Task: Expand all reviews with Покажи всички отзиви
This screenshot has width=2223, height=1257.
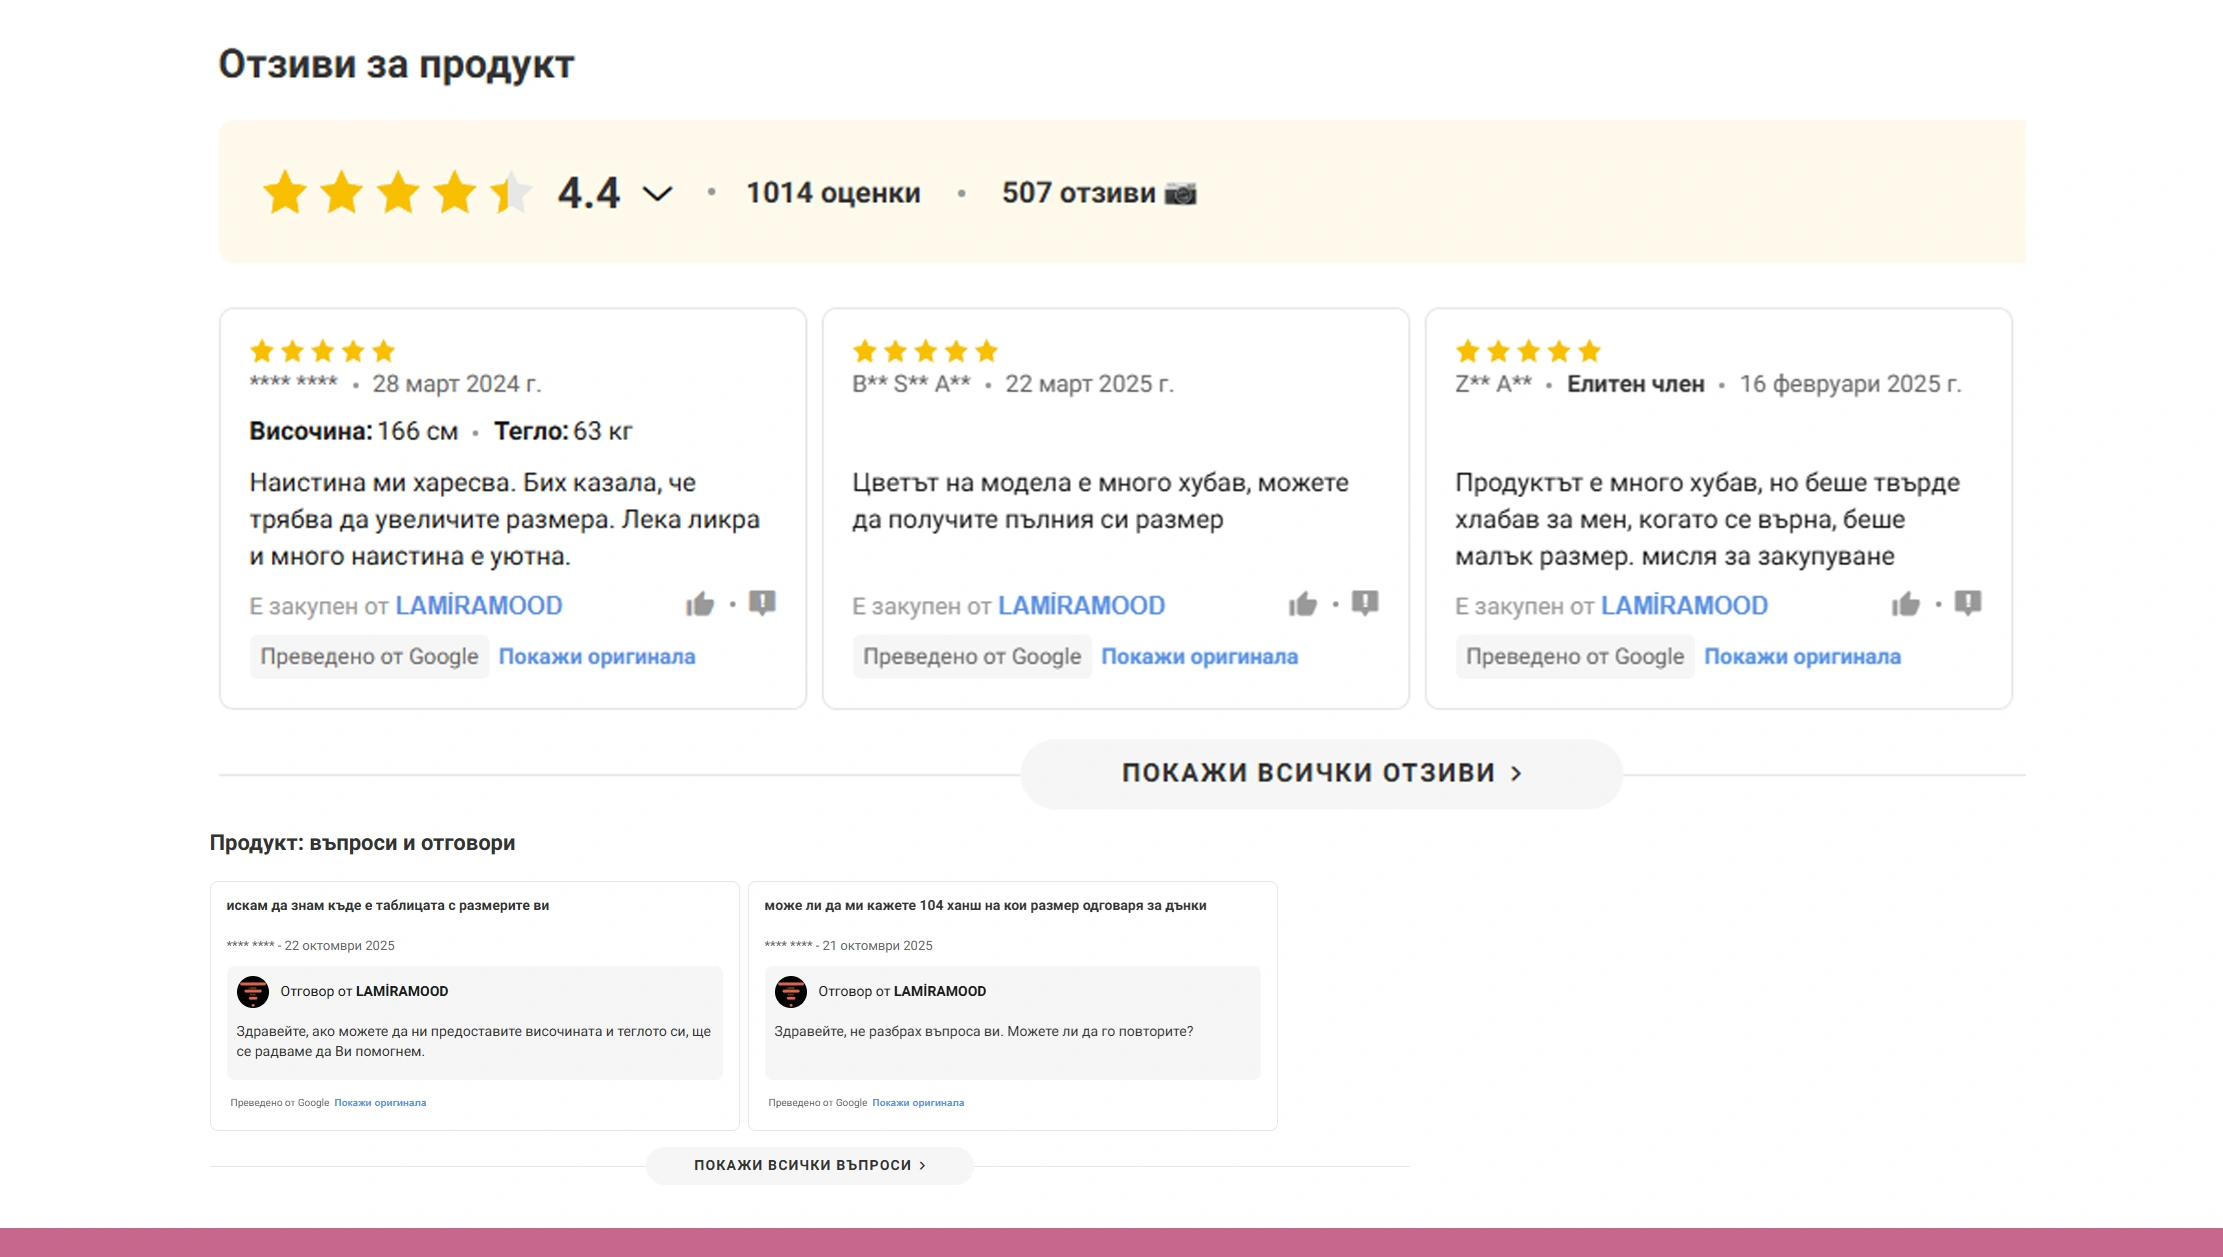Action: [1322, 772]
